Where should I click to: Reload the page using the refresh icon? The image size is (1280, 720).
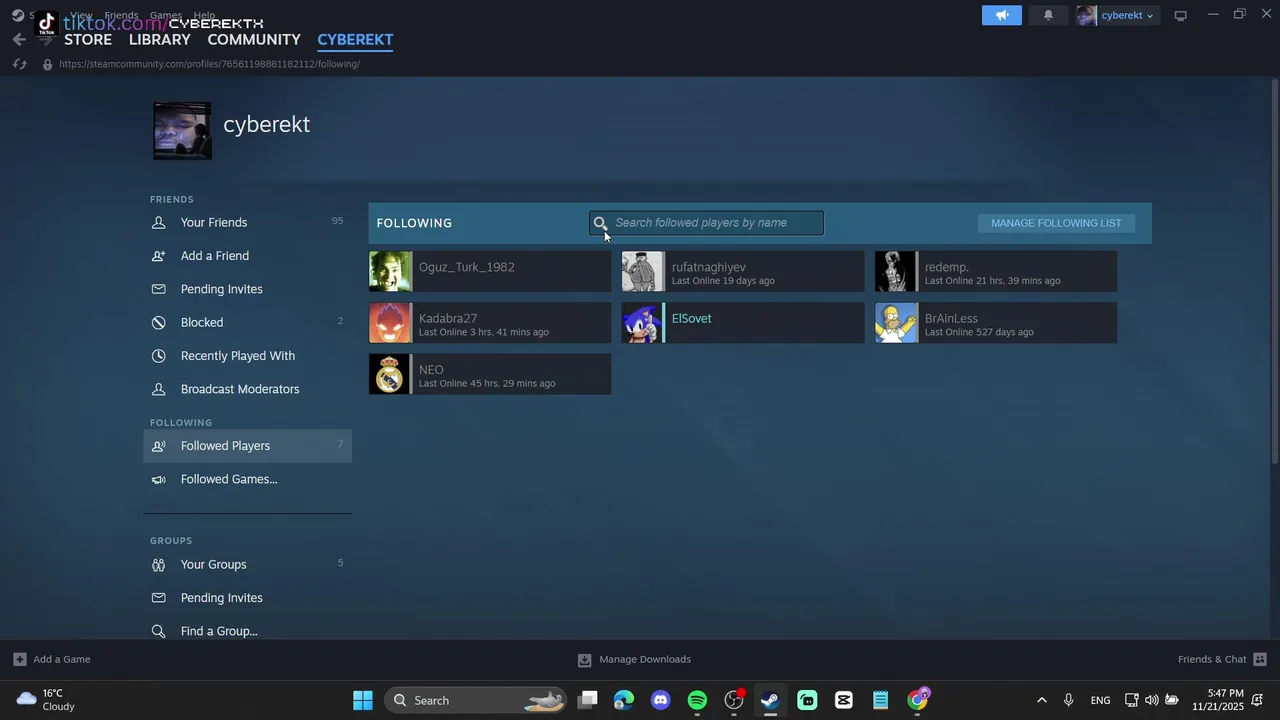coord(19,64)
